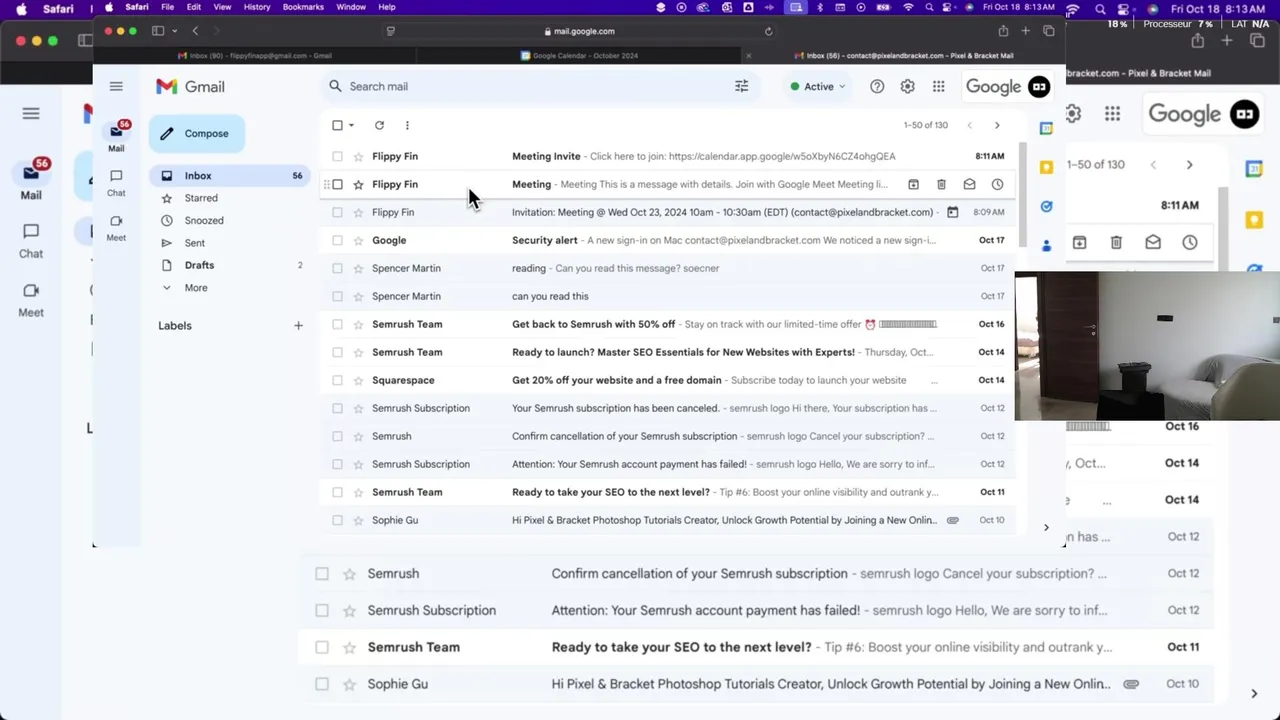1280x720 pixels.
Task: Open Tasks in front window side panel
Action: pyautogui.click(x=1046, y=206)
